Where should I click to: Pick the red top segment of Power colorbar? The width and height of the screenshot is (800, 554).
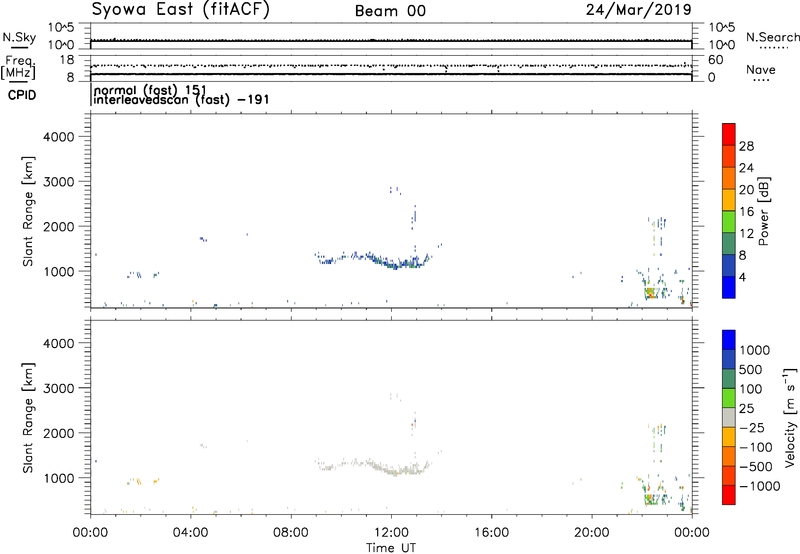(x=729, y=134)
